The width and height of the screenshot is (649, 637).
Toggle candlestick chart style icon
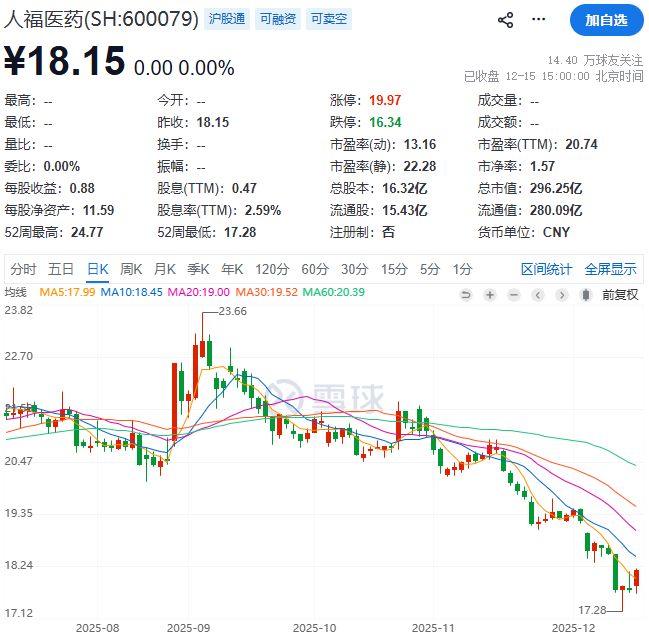pos(586,295)
